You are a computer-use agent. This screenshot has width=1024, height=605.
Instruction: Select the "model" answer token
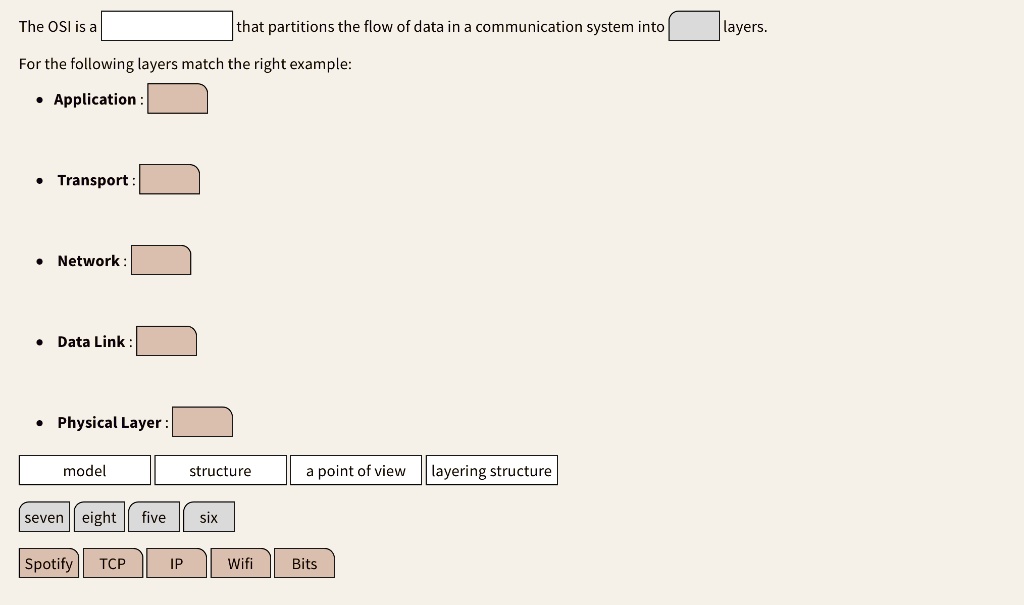(84, 470)
